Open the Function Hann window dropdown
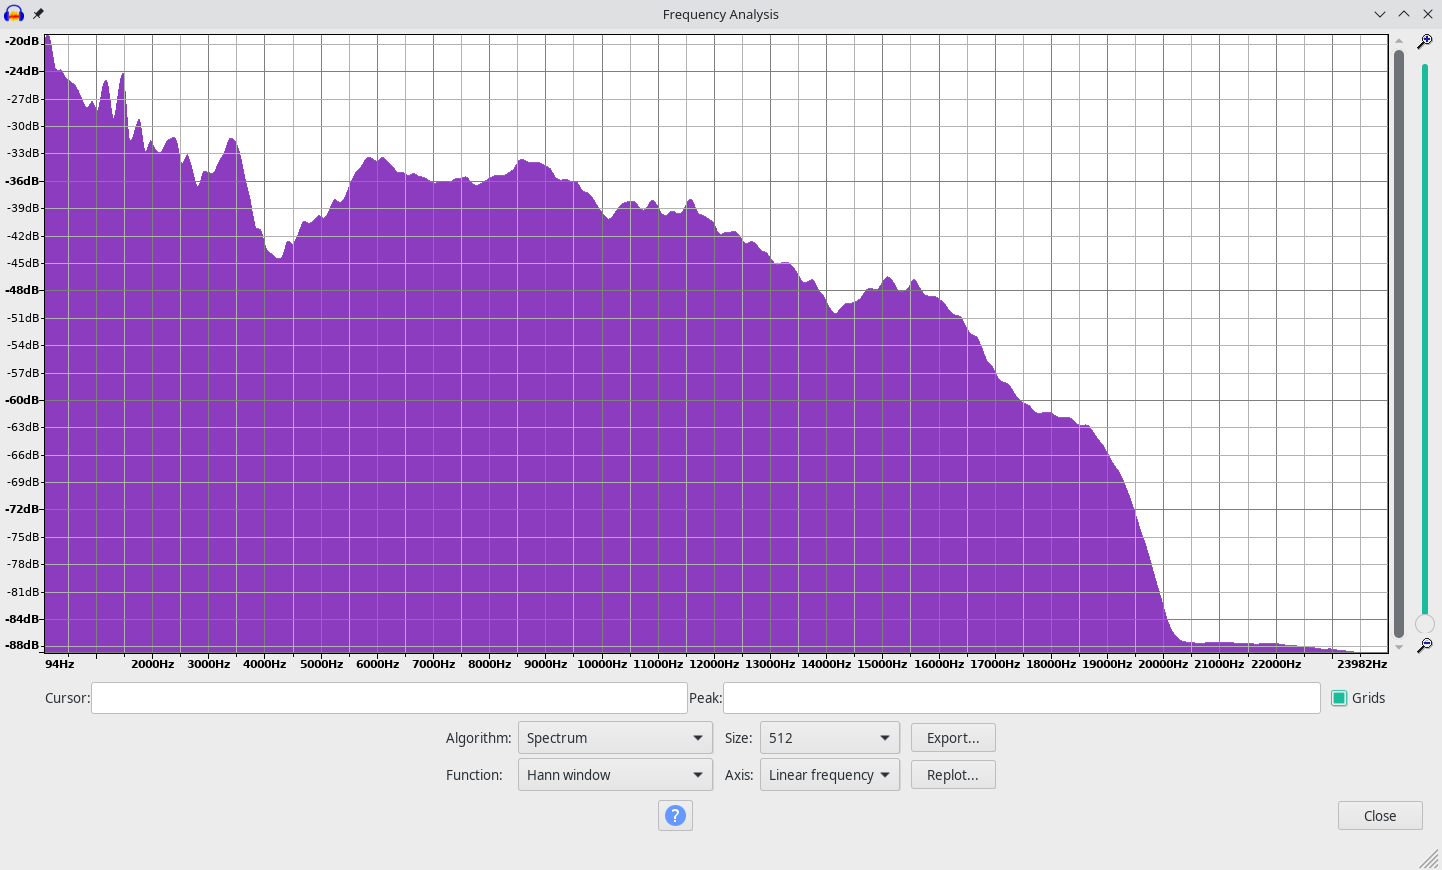The image size is (1442, 870). (x=615, y=775)
